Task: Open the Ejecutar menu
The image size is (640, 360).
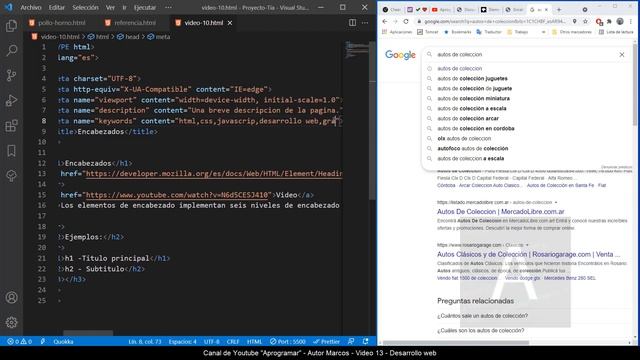Action: pyautogui.click(x=145, y=7)
